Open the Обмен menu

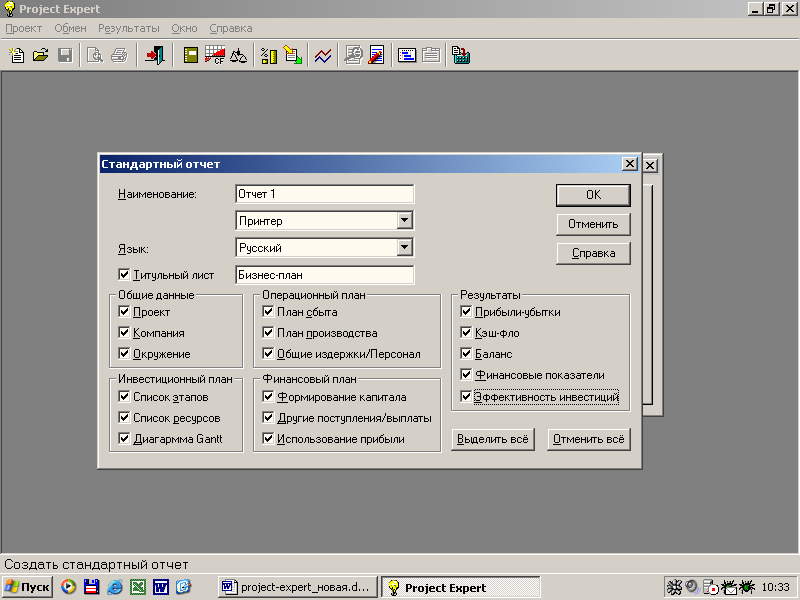[70, 29]
